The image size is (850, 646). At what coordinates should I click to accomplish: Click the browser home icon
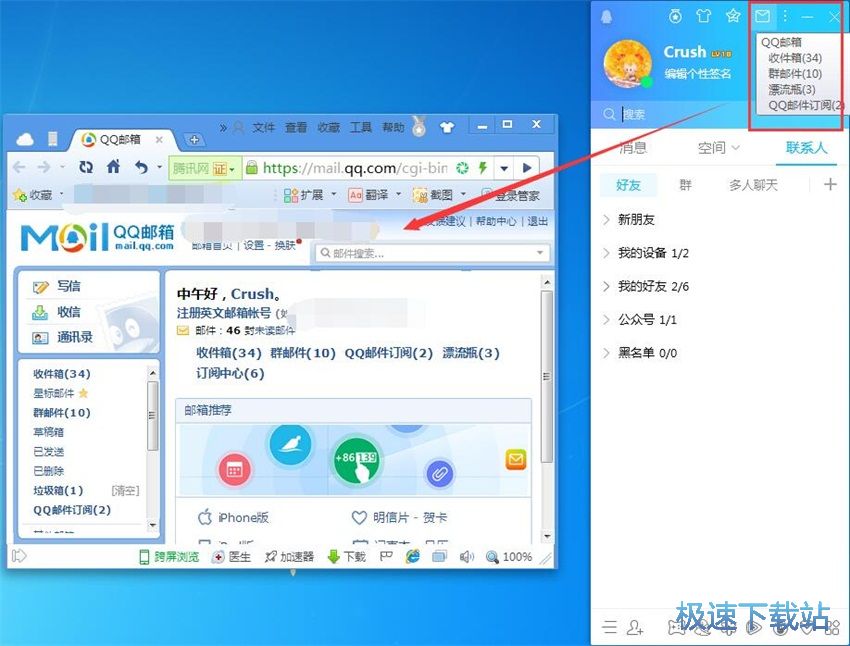pyautogui.click(x=113, y=166)
